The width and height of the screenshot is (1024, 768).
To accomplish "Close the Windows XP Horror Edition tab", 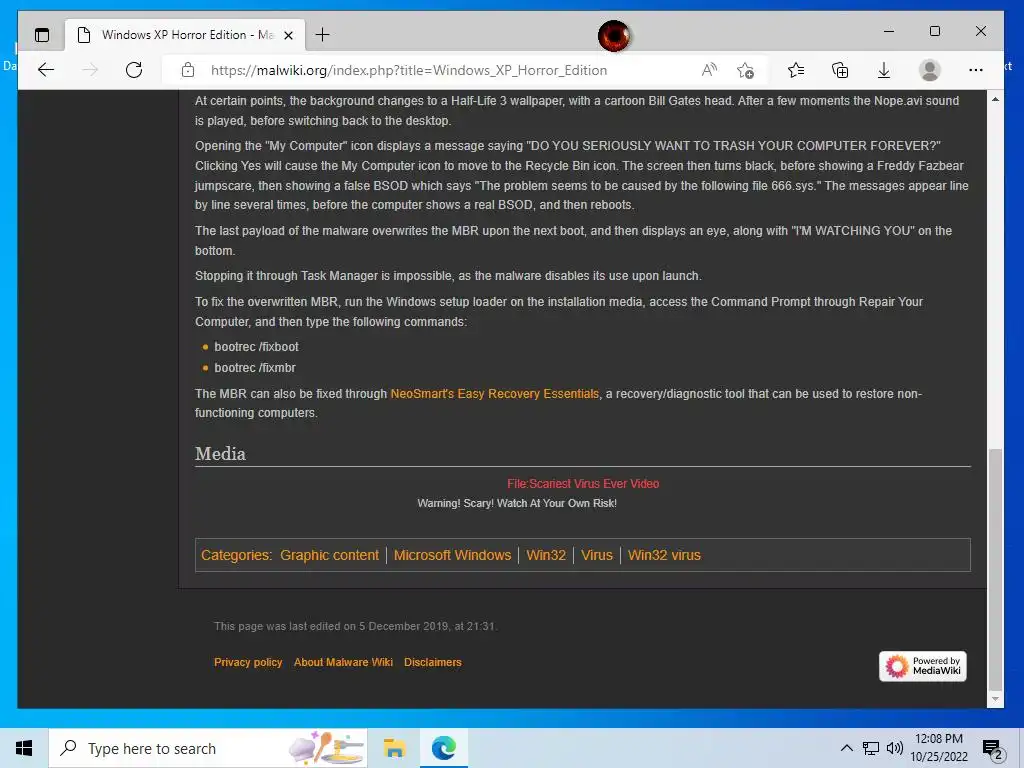I will tap(289, 35).
